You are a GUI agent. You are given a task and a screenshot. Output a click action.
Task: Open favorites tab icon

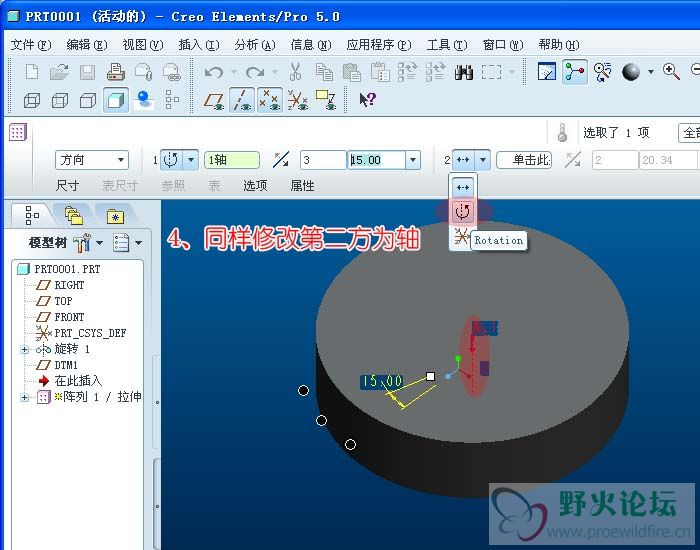pos(116,217)
